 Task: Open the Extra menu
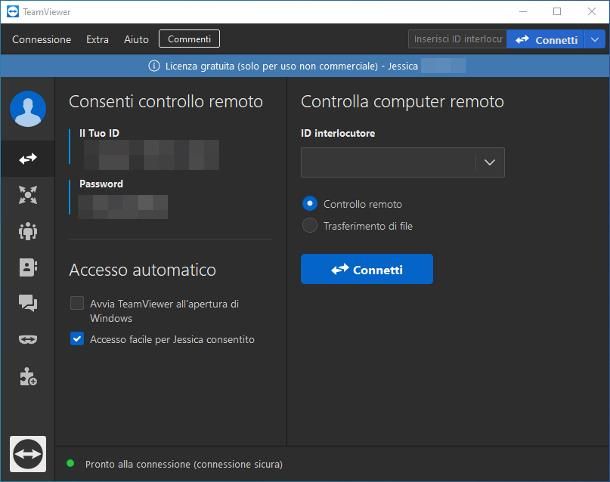pyautogui.click(x=97, y=39)
